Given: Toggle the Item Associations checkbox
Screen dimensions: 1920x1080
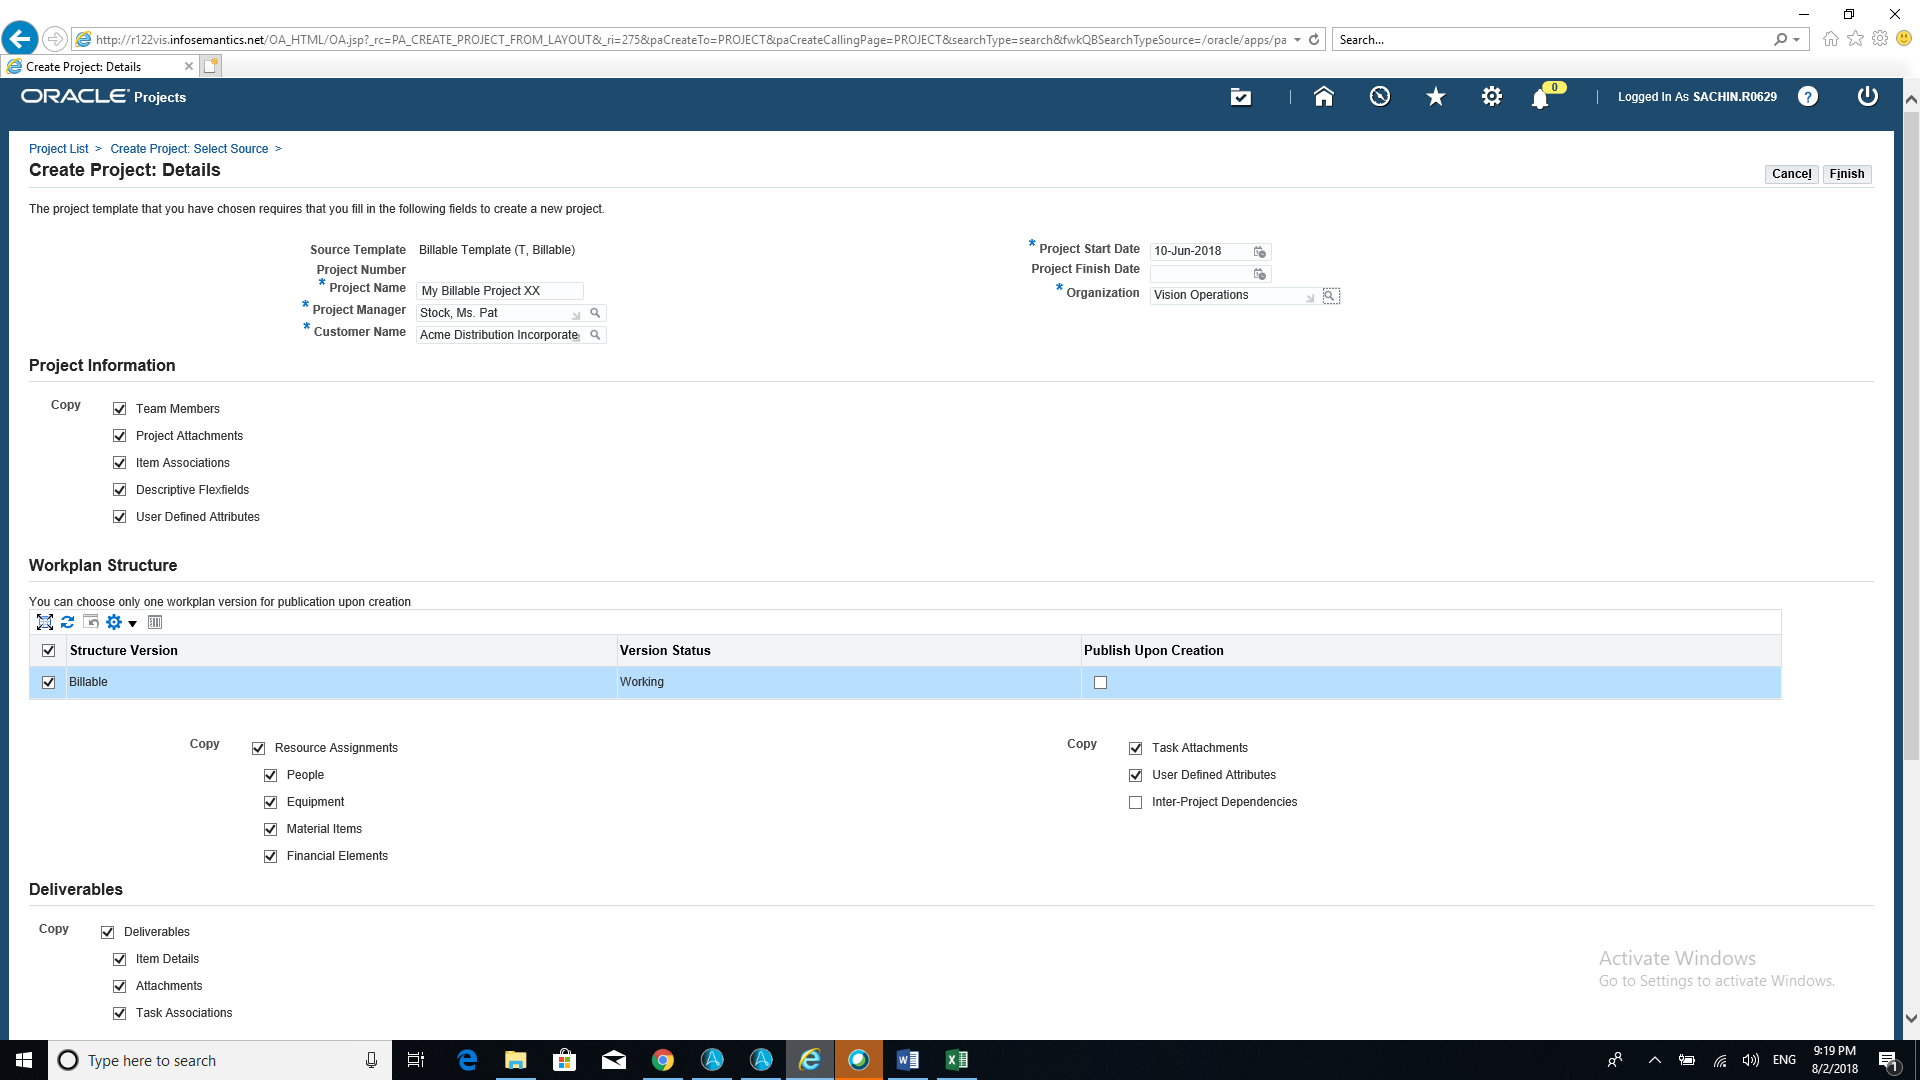Looking at the screenshot, I should click(x=120, y=463).
